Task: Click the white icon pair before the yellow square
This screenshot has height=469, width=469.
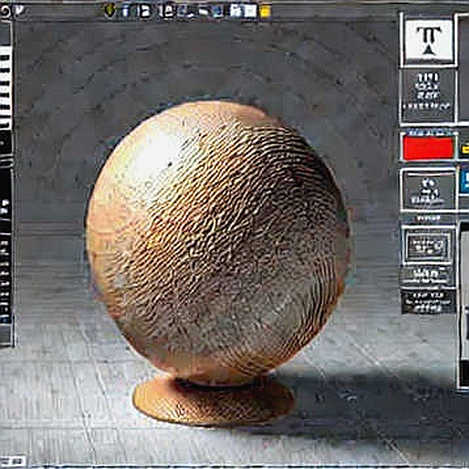Action: tap(244, 12)
